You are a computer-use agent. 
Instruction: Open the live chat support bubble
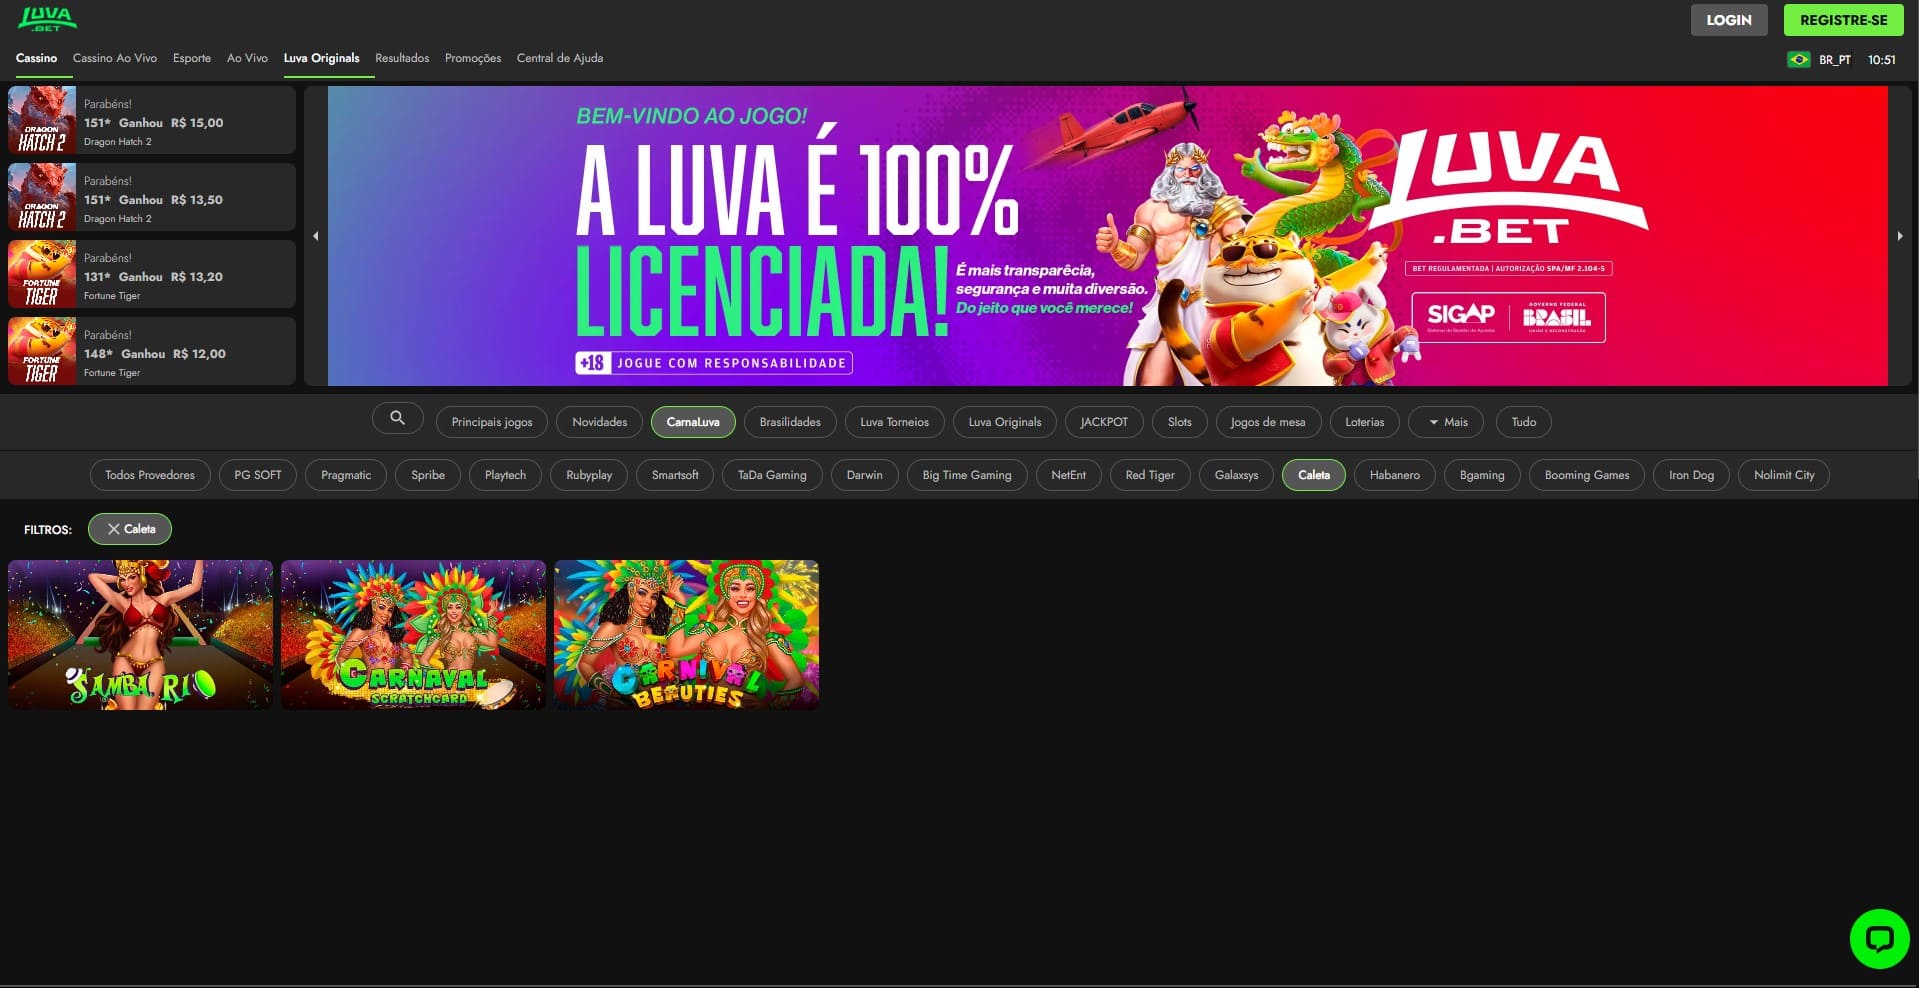1879,938
